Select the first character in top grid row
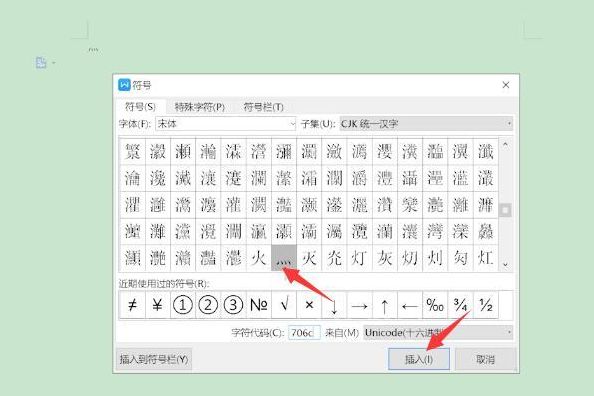594x396 pixels. pos(132,152)
